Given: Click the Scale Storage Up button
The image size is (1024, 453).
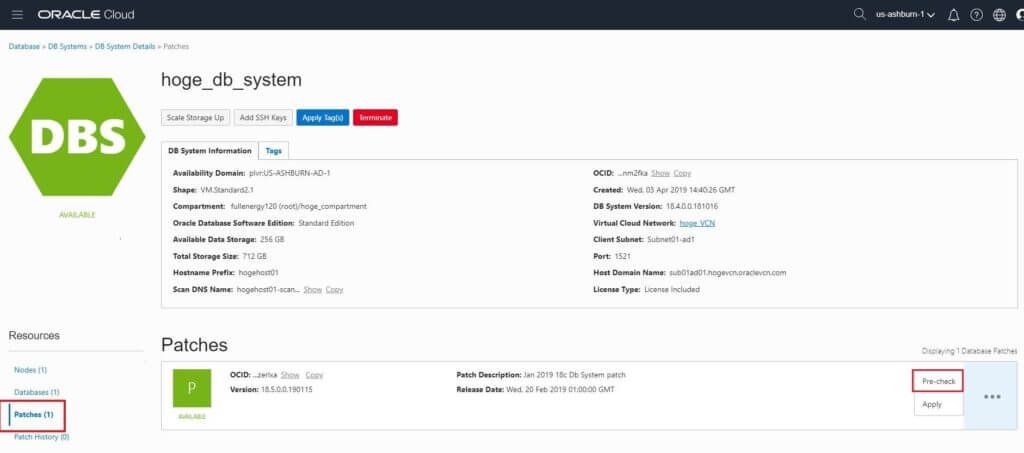Looking at the screenshot, I should [195, 117].
